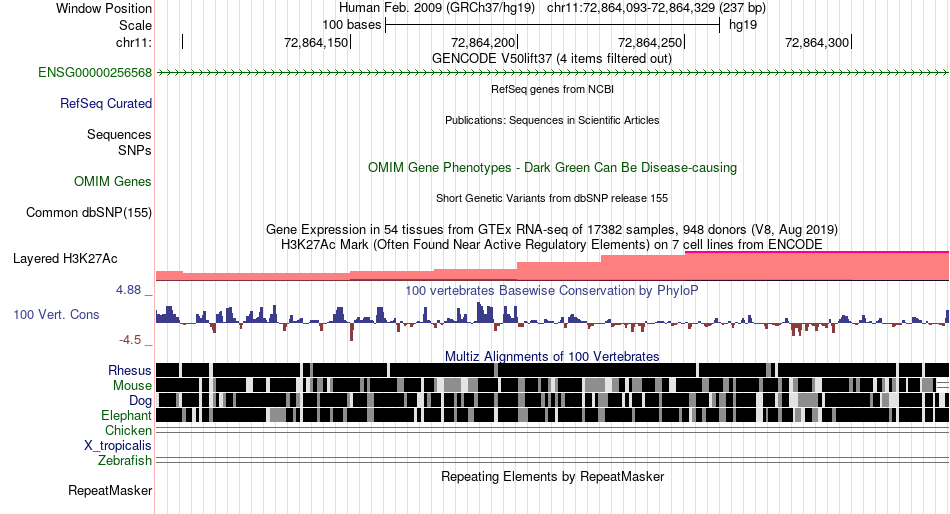Click the Common dbSNP(155) track label
950x514 pixels.
click(88, 213)
